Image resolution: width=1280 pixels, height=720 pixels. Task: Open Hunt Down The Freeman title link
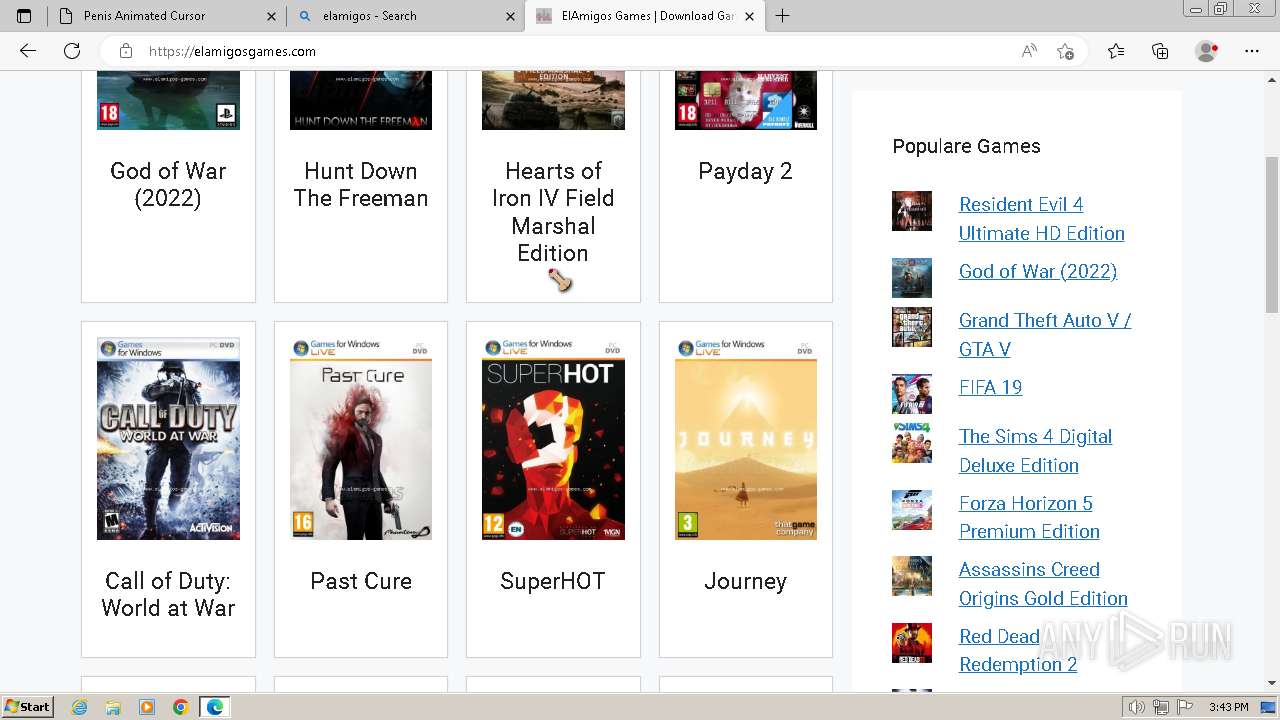coord(360,185)
